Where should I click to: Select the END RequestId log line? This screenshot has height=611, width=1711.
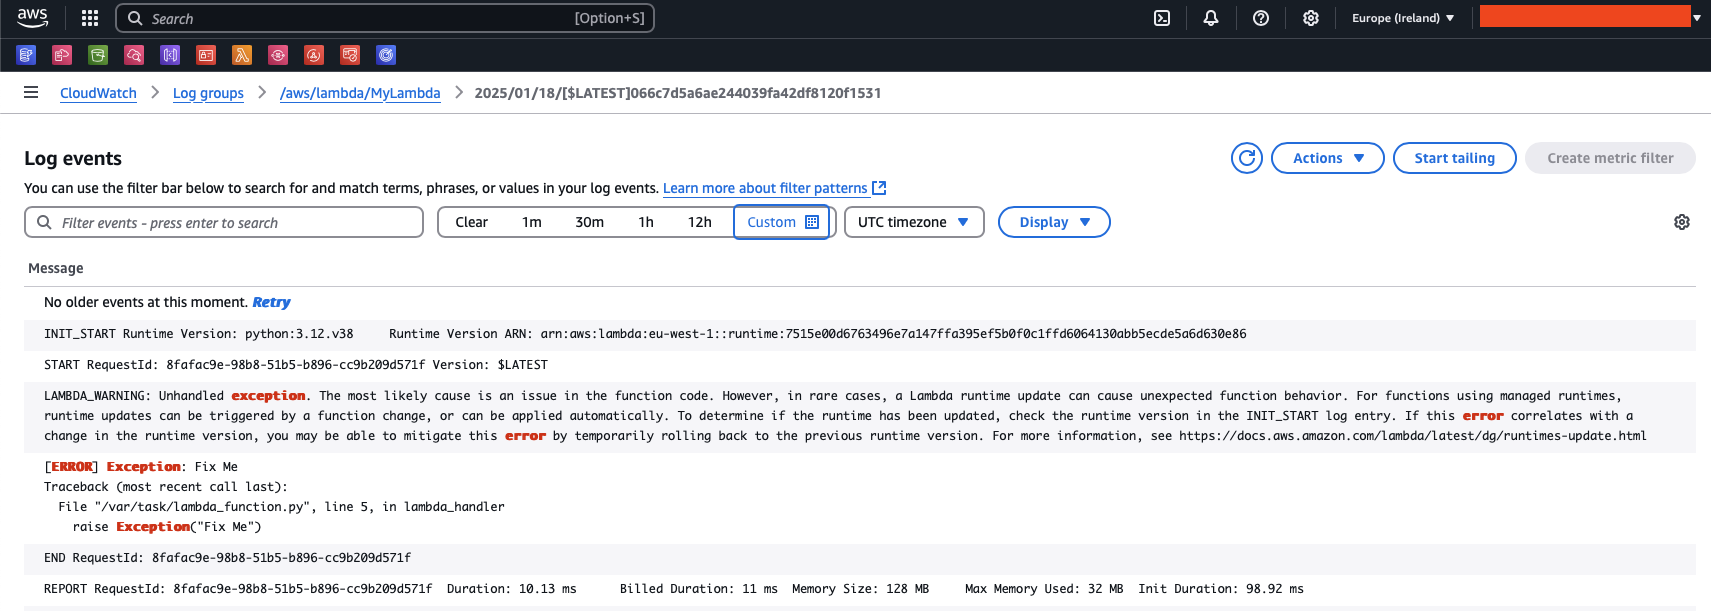[860, 558]
